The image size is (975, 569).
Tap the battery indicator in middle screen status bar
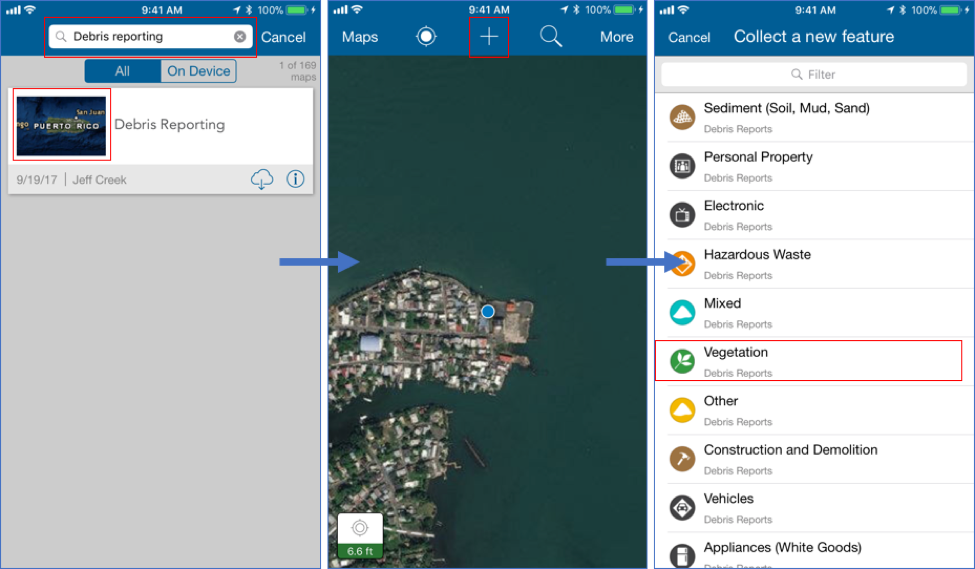(626, 10)
